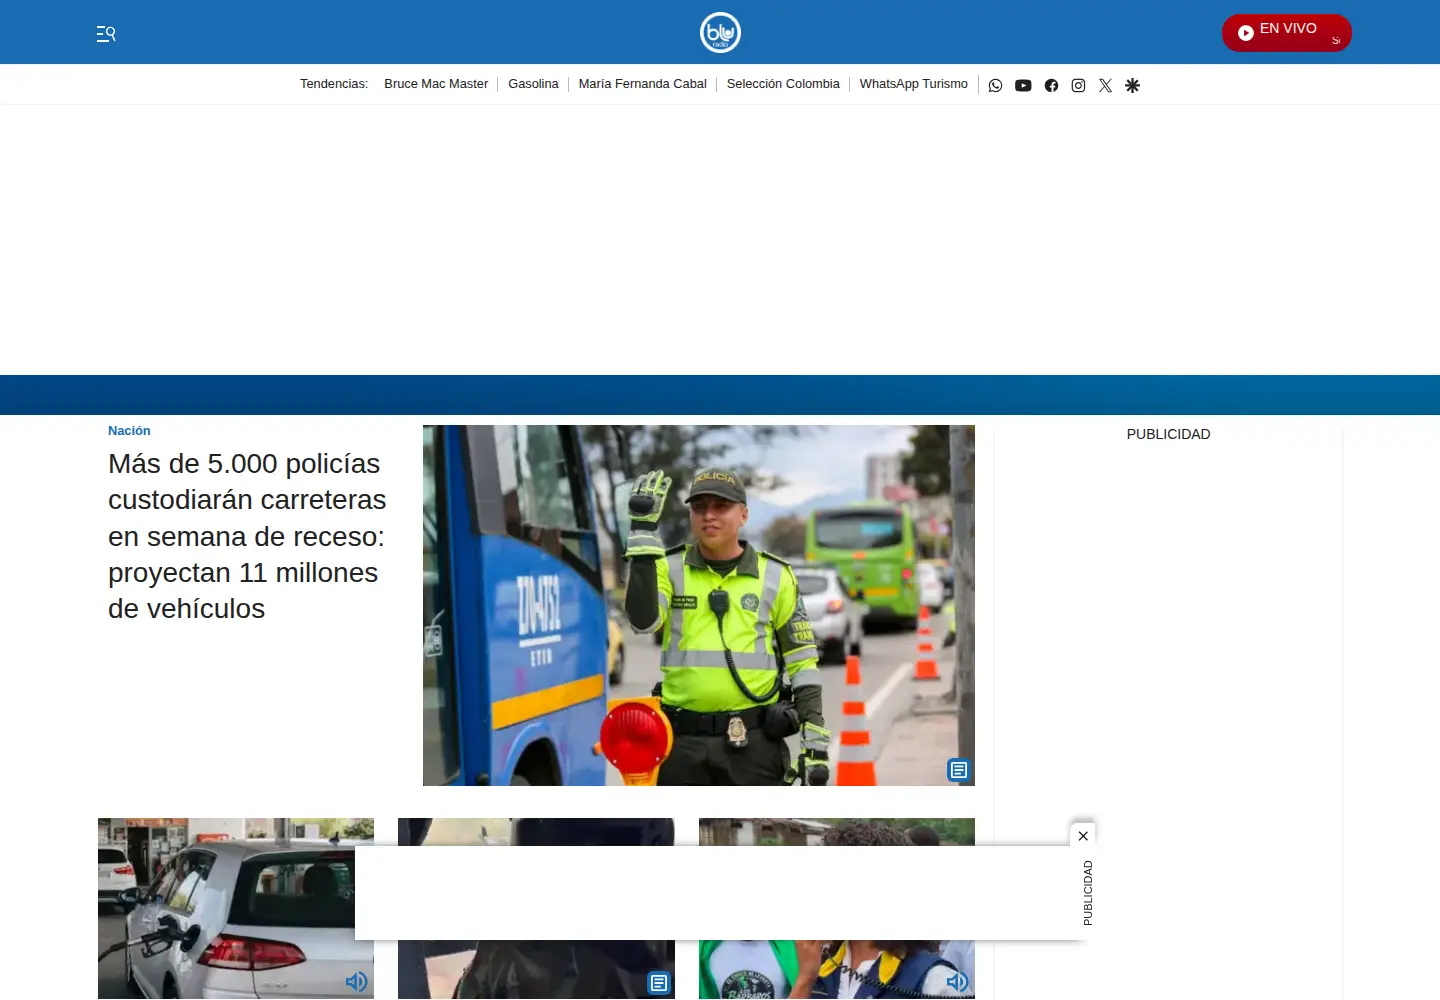Open WhatsApp Turismo trend link
The height and width of the screenshot is (1000, 1440).
[914, 84]
